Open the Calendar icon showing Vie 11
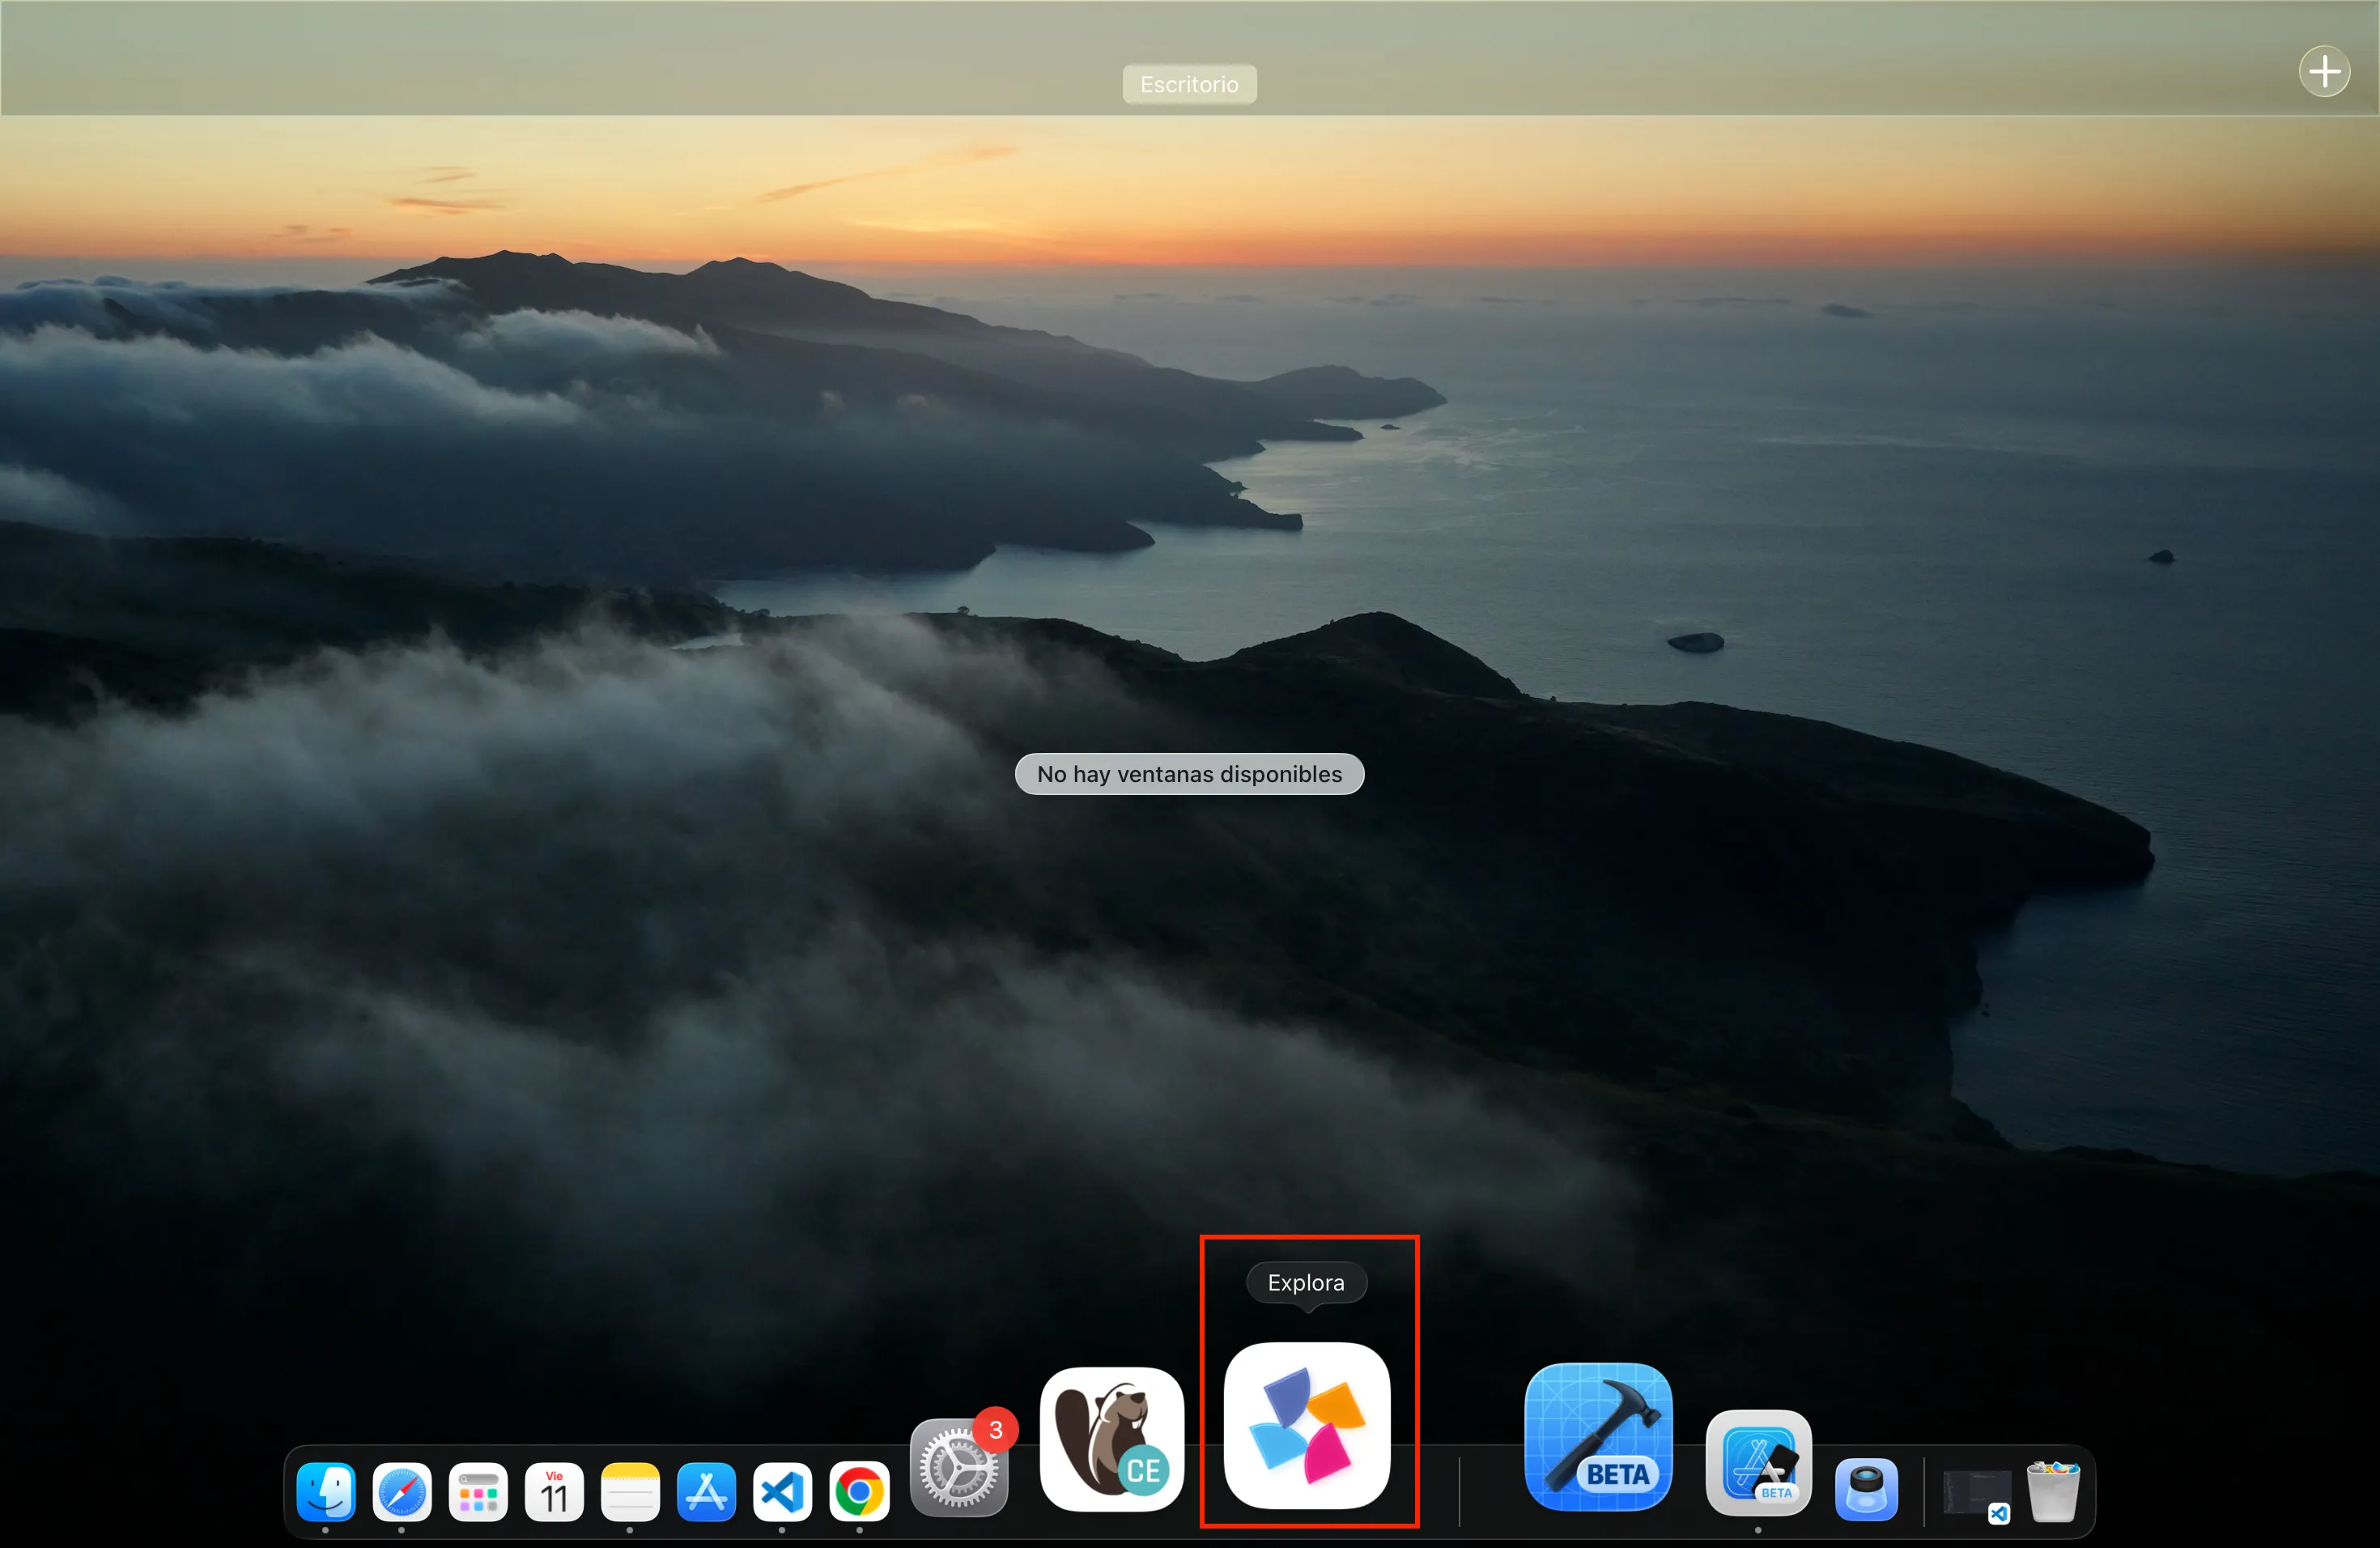The image size is (2380, 1548). pyautogui.click(x=554, y=1492)
